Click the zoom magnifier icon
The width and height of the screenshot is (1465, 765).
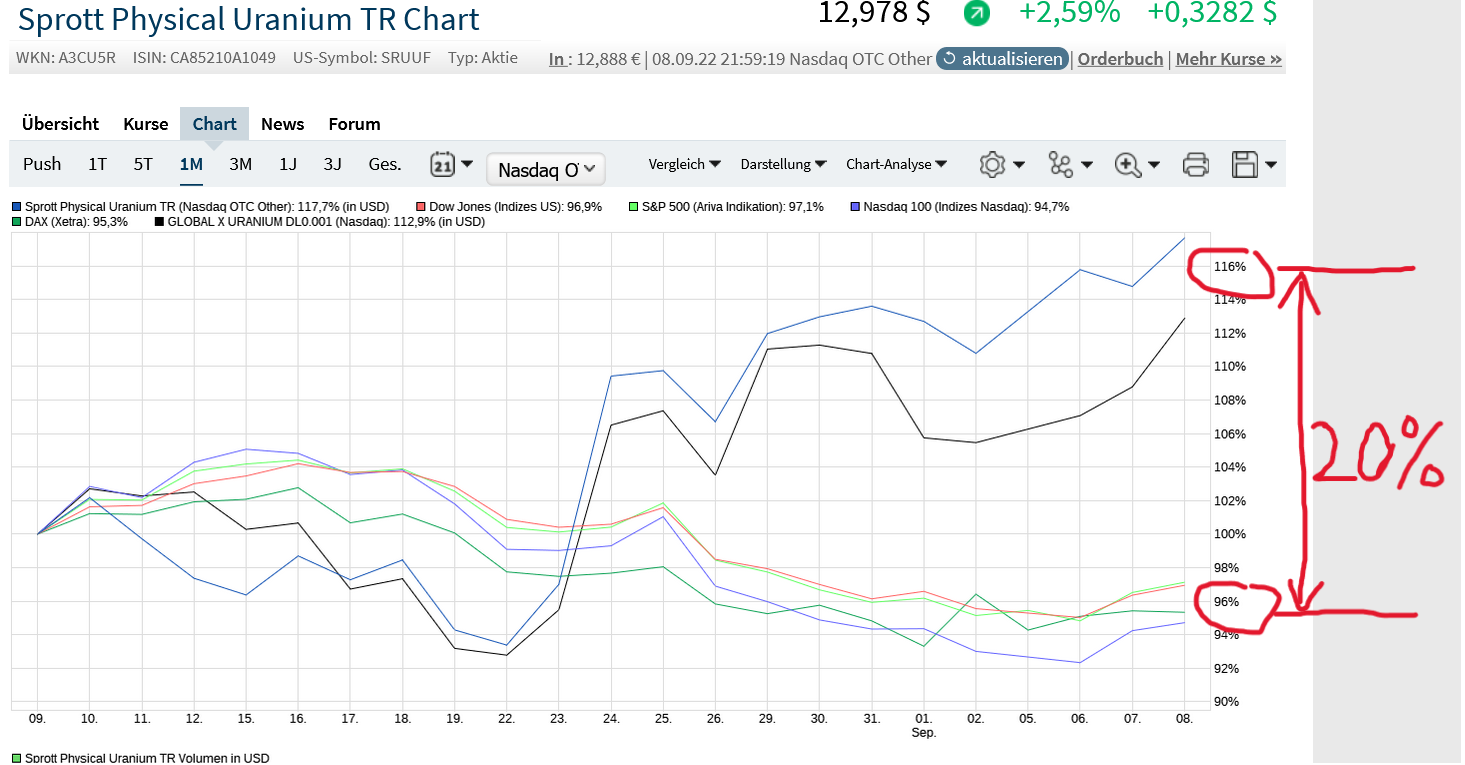[x=1128, y=165]
